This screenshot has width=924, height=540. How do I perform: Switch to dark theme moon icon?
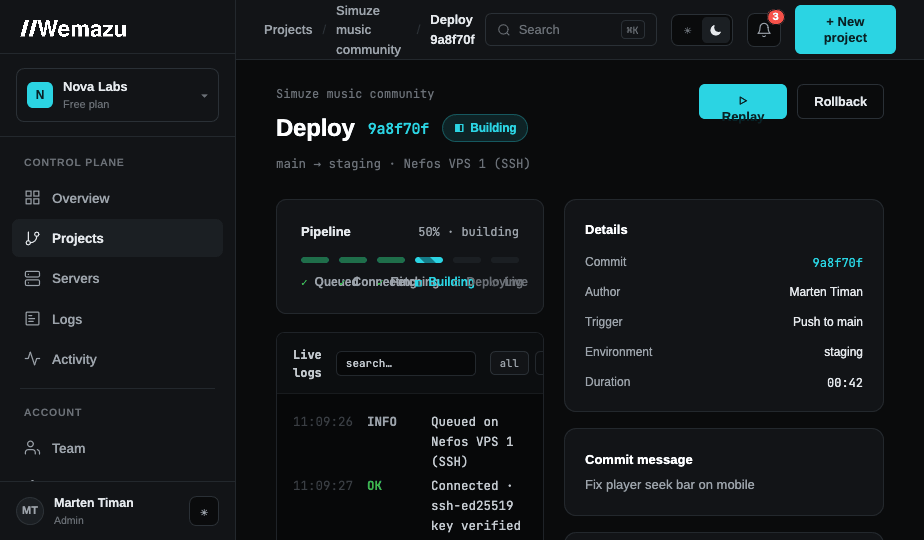tap(715, 30)
